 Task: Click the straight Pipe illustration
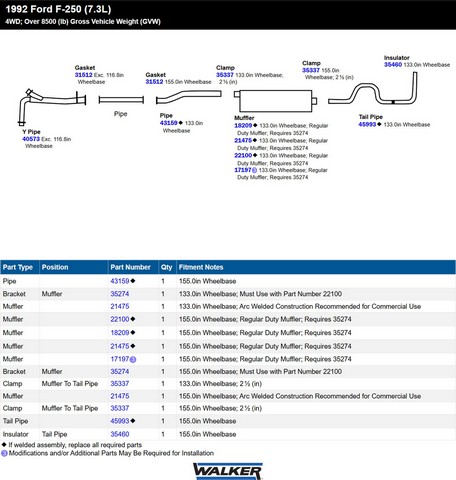point(121,100)
